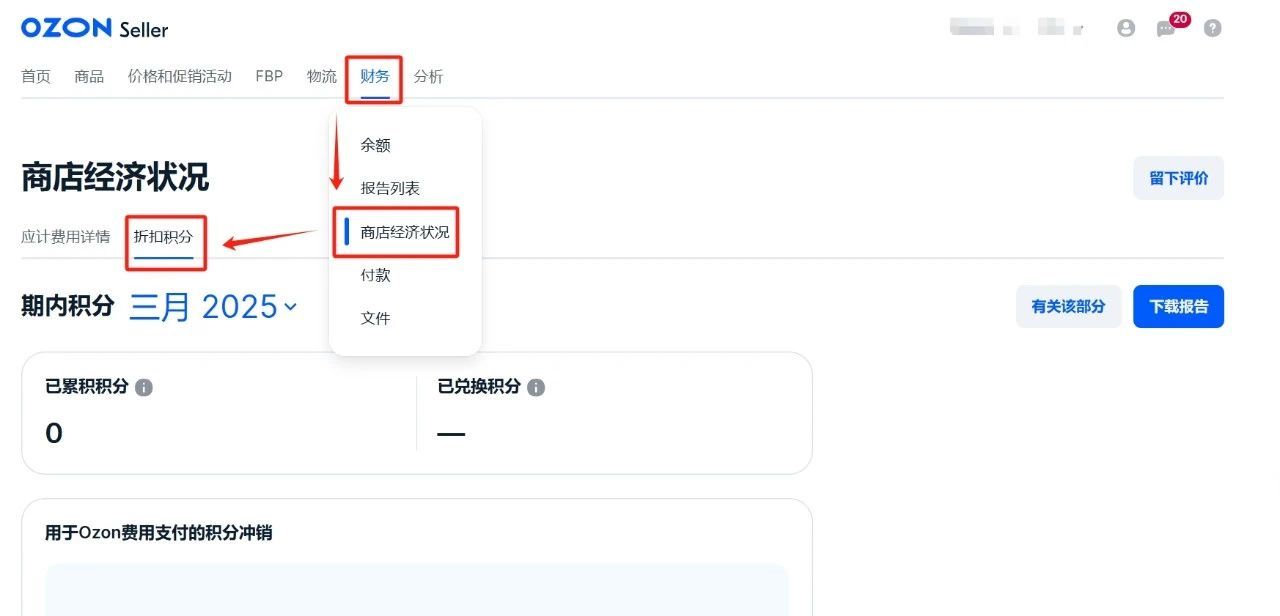Open the help question mark icon
Viewport: 1280px width, 616px height.
pyautogui.click(x=1212, y=29)
